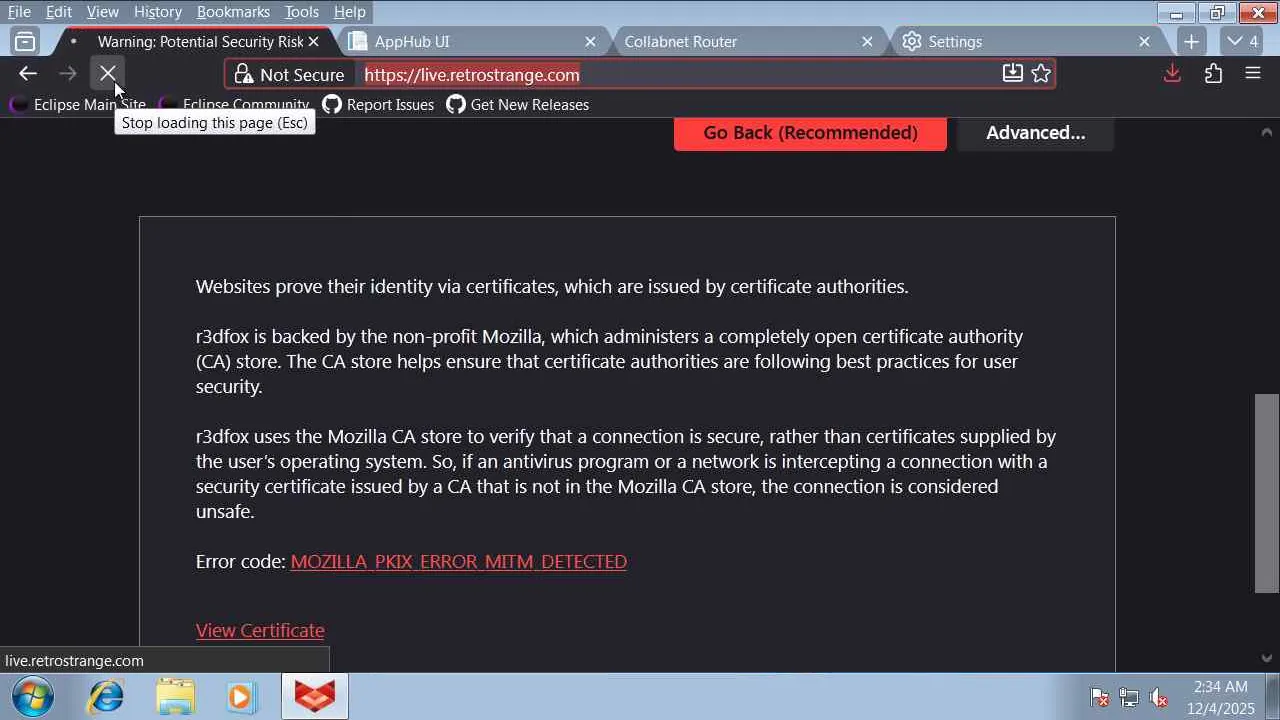Click the page vertical scrollbar thumb
Viewport: 1280px width, 720px height.
(x=1266, y=494)
